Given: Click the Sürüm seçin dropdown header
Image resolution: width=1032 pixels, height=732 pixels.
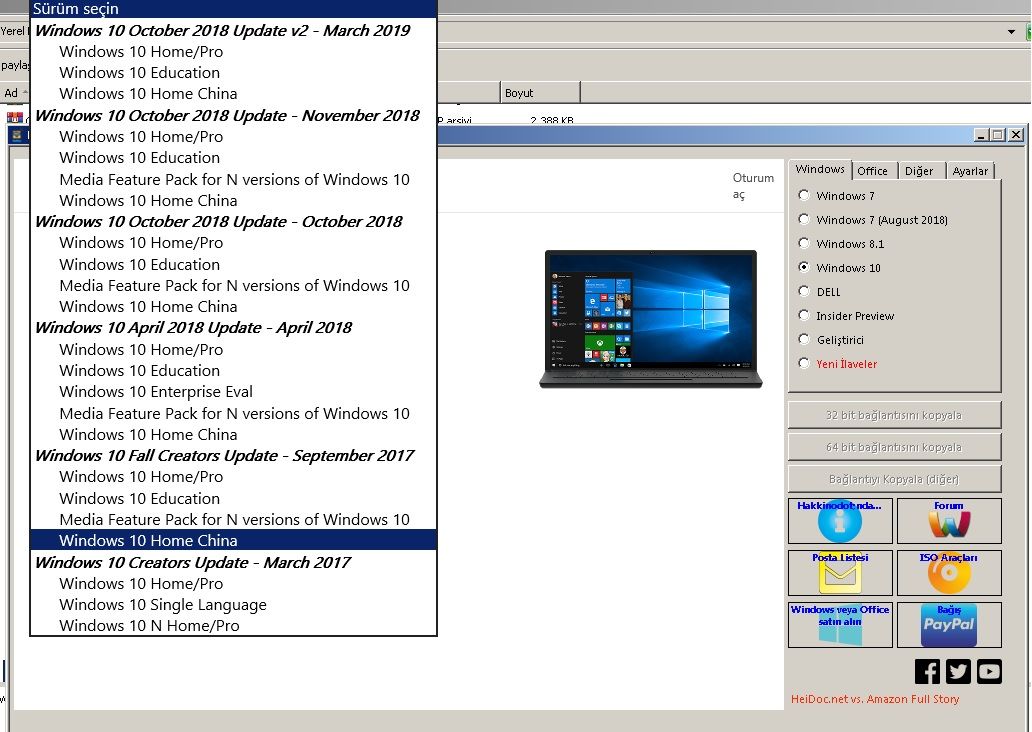Looking at the screenshot, I should 234,9.
